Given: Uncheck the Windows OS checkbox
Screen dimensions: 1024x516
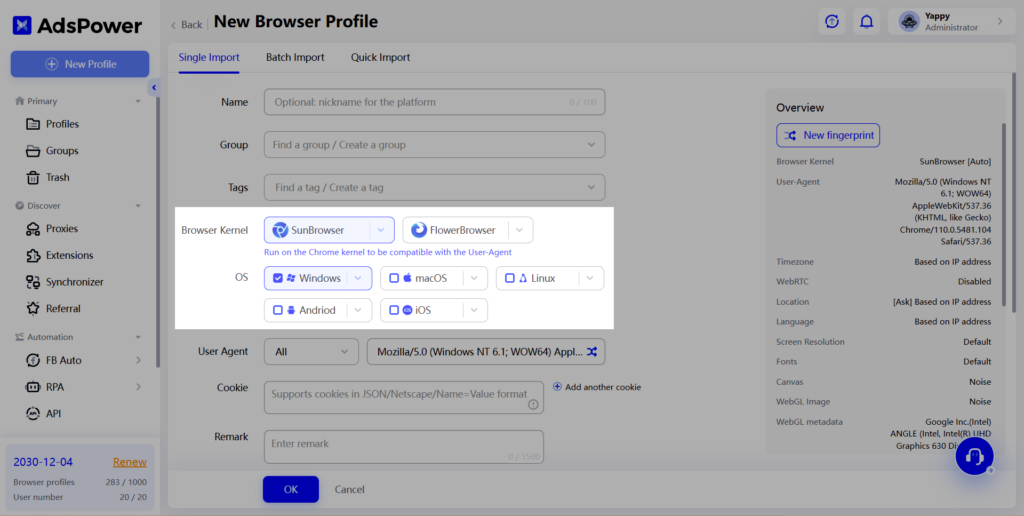Looking at the screenshot, I should [x=278, y=278].
